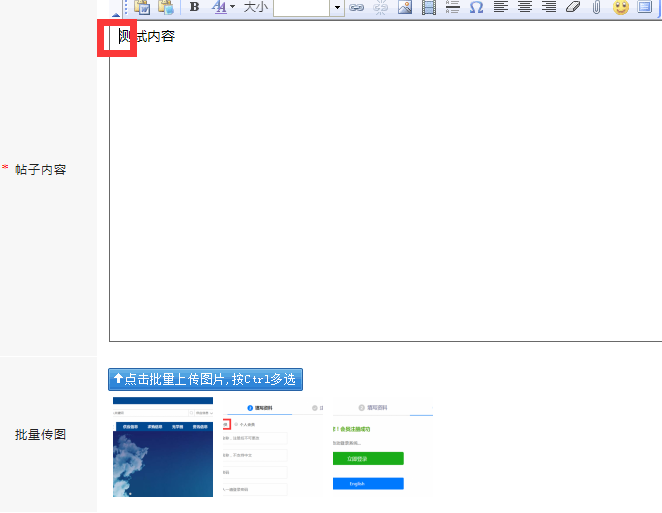The height and width of the screenshot is (513, 662).
Task: Select the blue smoke website thumbnail
Action: click(x=163, y=447)
